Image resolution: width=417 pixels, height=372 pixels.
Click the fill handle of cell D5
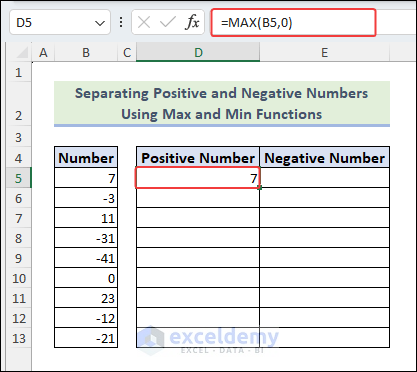[x=260, y=188]
